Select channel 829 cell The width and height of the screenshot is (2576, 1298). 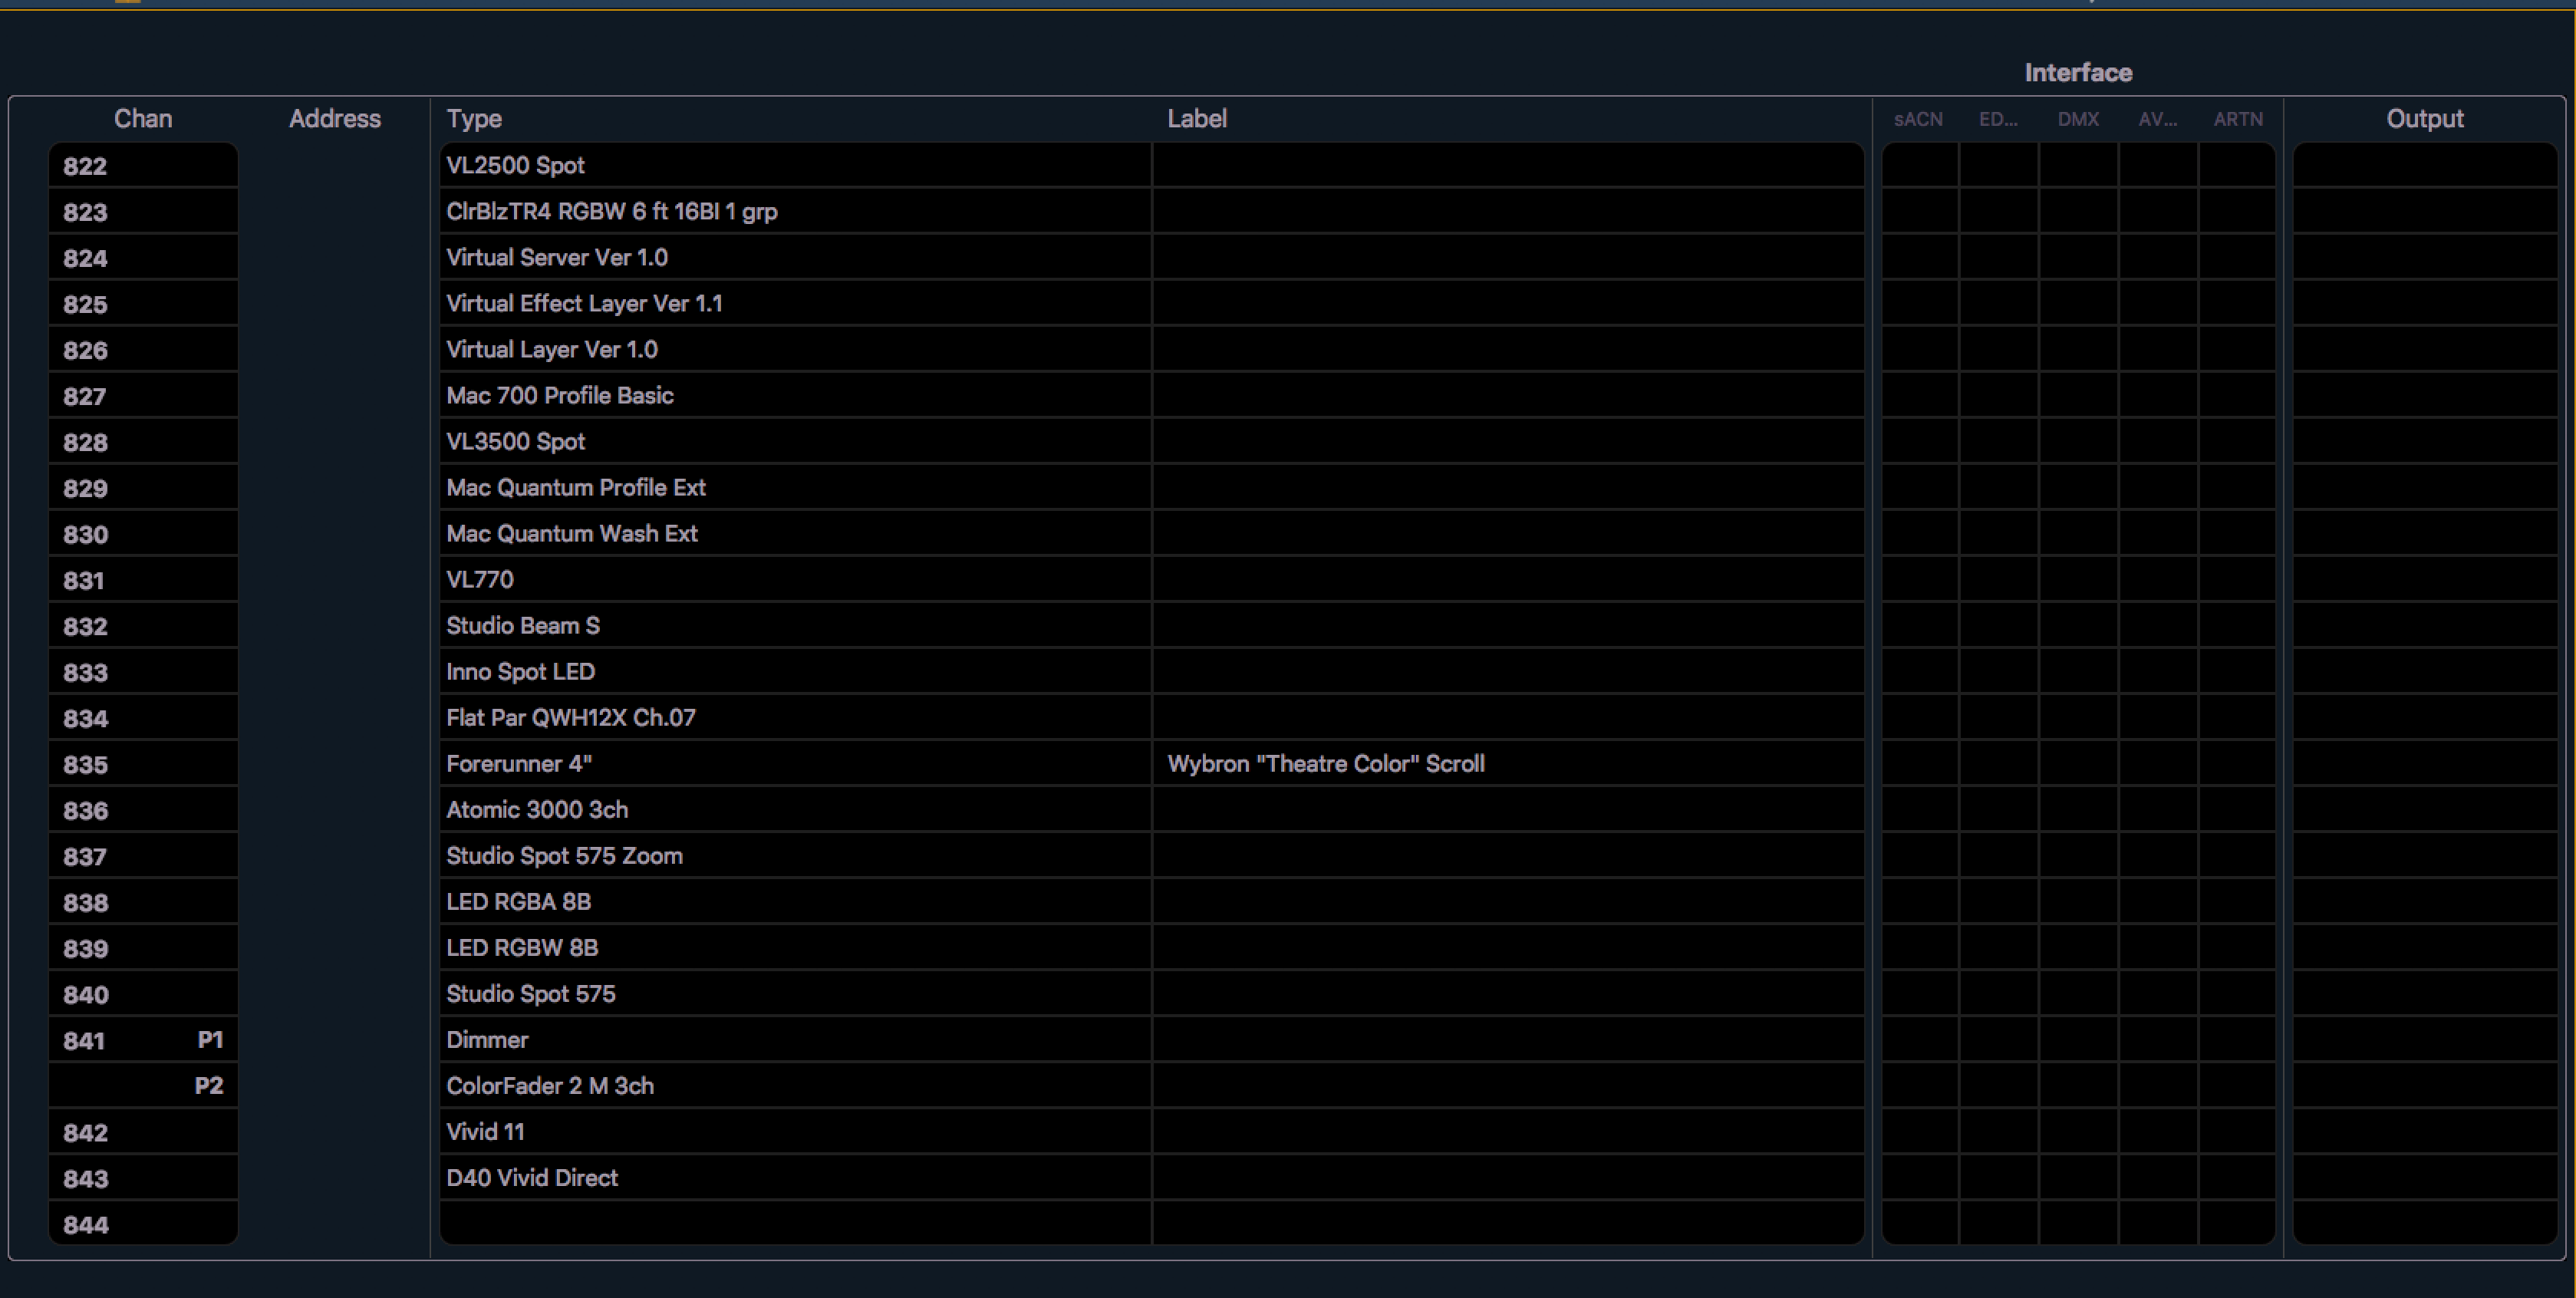143,488
